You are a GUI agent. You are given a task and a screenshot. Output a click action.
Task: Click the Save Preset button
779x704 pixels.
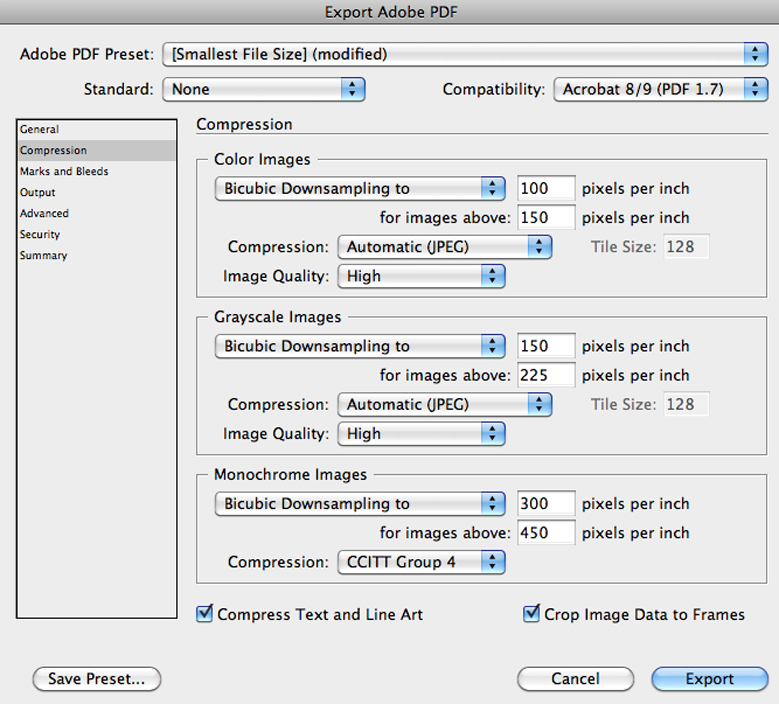(x=97, y=679)
